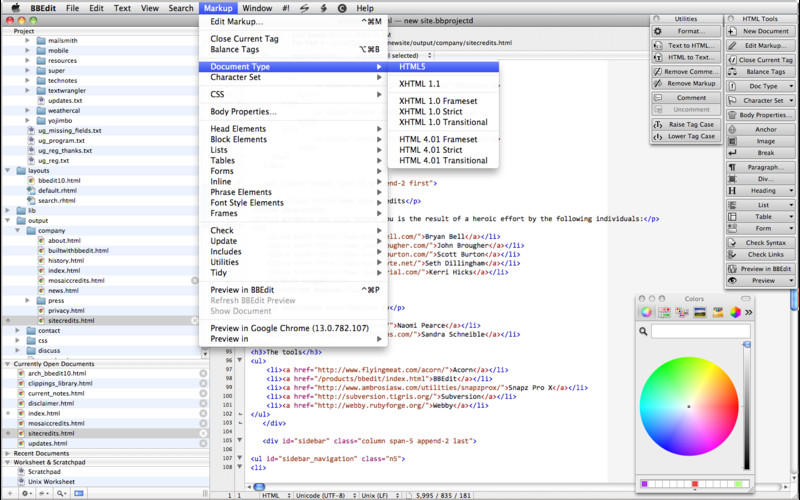Screen dimensions: 800x500
Task: Select the crayons mode in Colors
Action: point(717,312)
